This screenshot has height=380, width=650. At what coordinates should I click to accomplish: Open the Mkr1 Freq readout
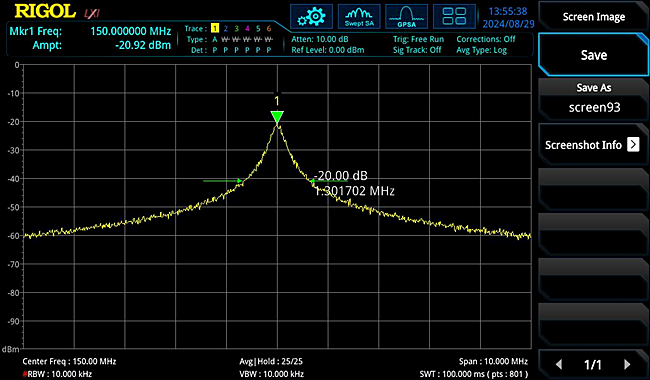[90, 31]
